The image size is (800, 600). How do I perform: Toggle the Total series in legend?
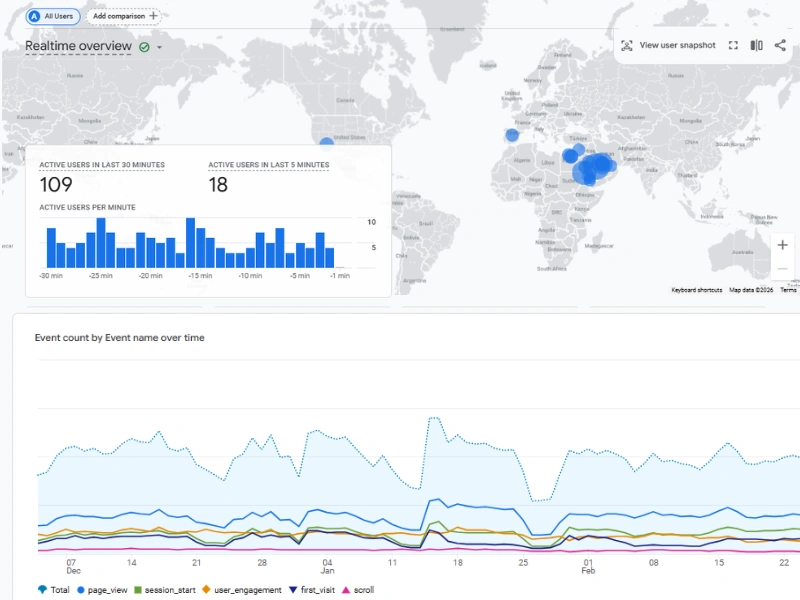coord(54,590)
